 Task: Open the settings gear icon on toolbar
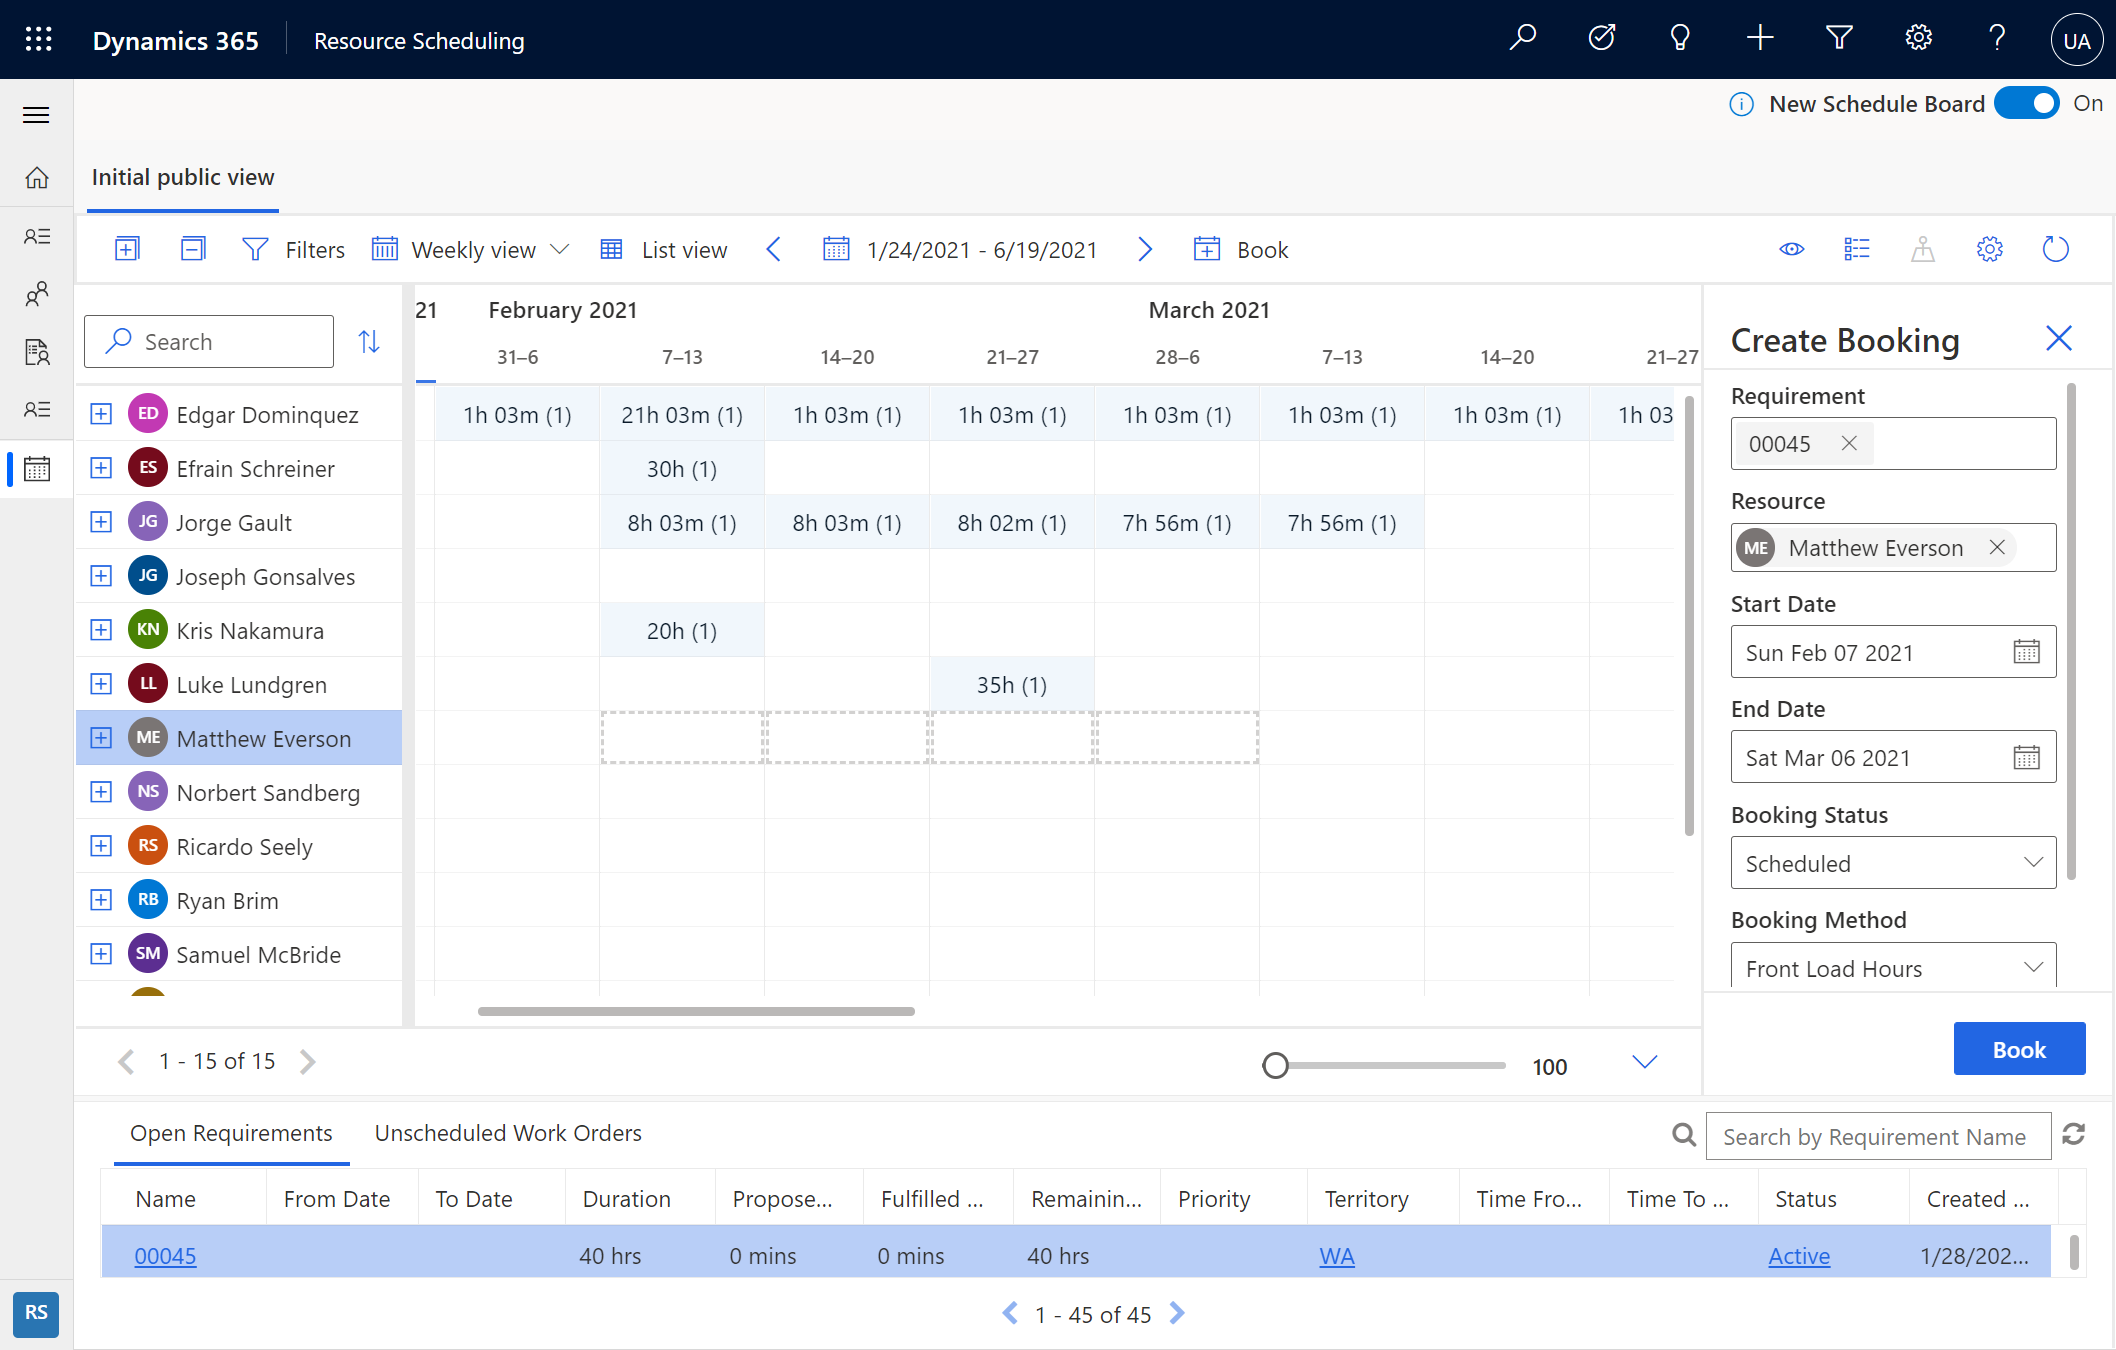click(1990, 248)
